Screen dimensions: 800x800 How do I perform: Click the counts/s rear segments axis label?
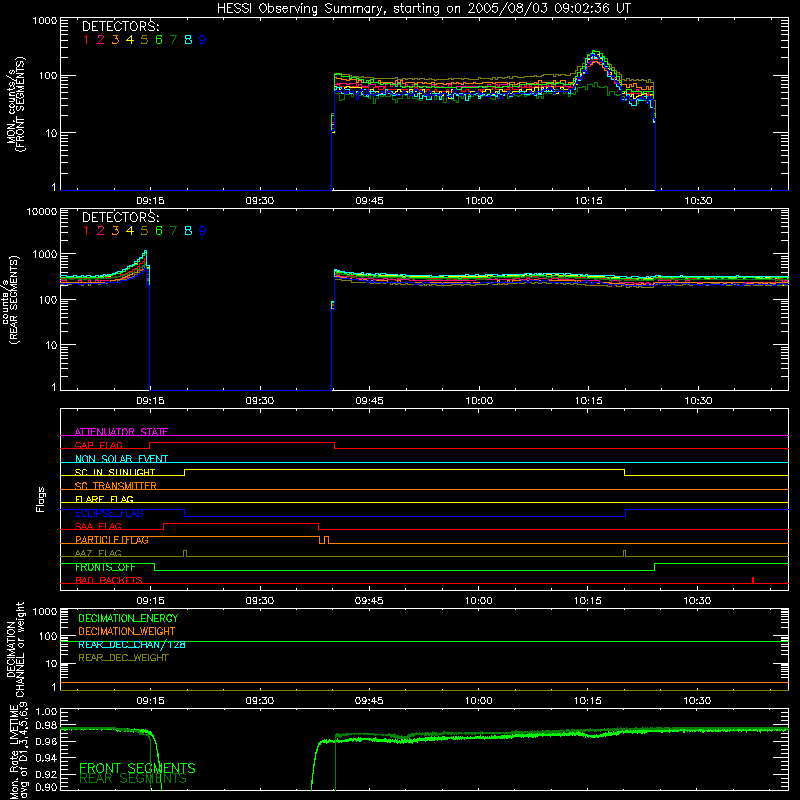tap(11, 299)
